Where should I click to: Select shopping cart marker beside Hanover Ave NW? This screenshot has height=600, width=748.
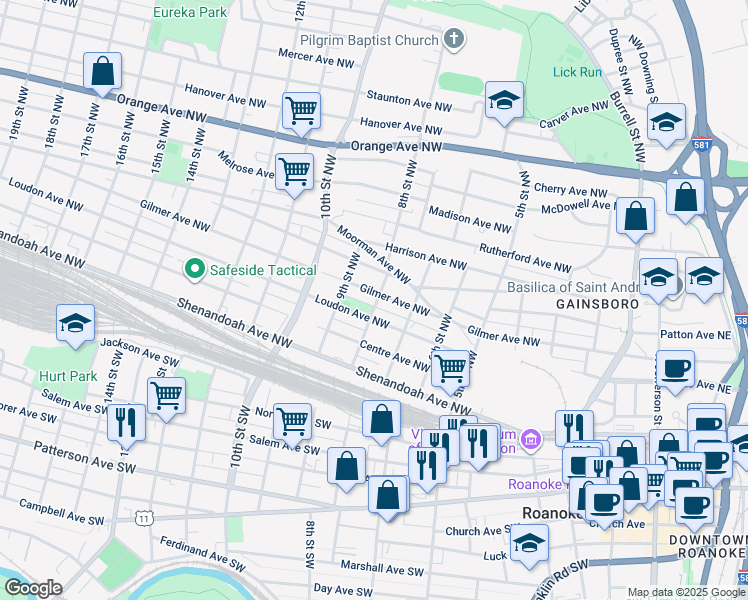(301, 113)
